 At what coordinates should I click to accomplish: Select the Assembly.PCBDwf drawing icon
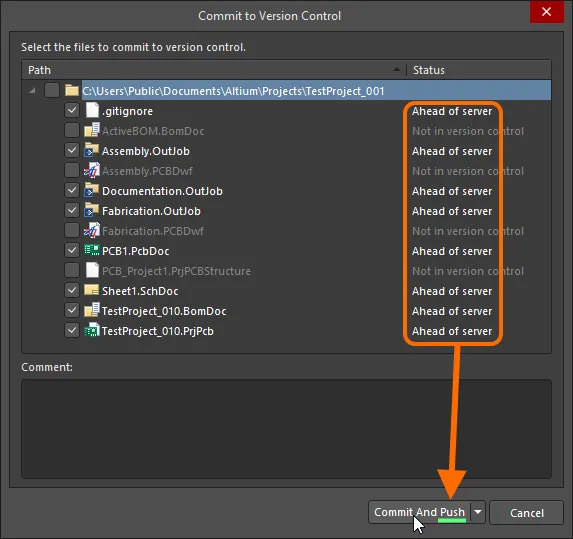[x=92, y=170]
